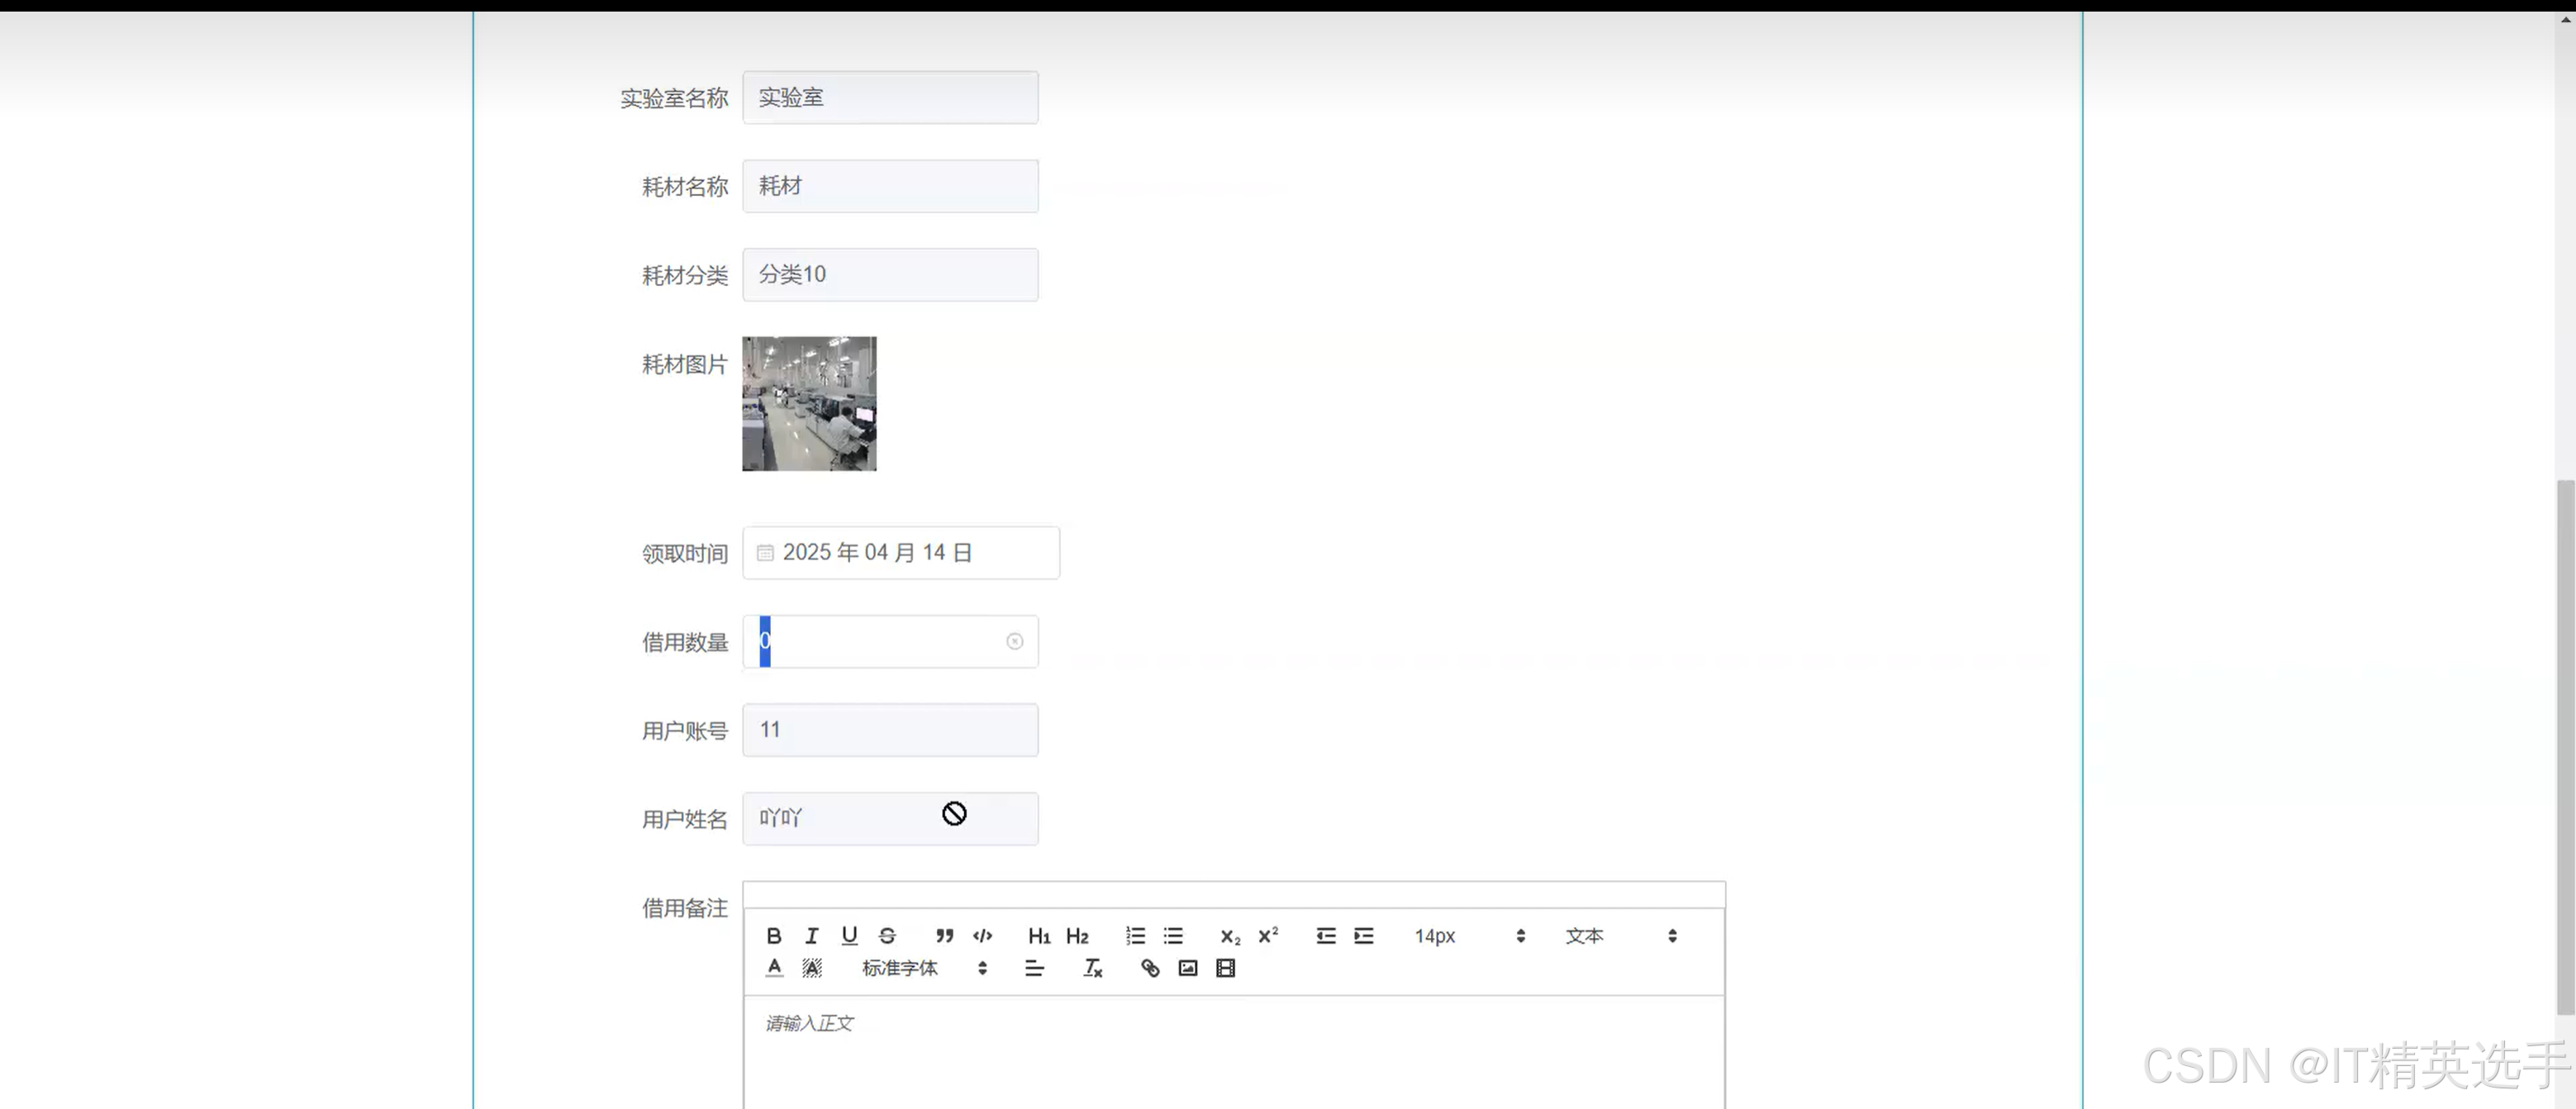Clear text formatting with Tx icon

coord(1091,968)
